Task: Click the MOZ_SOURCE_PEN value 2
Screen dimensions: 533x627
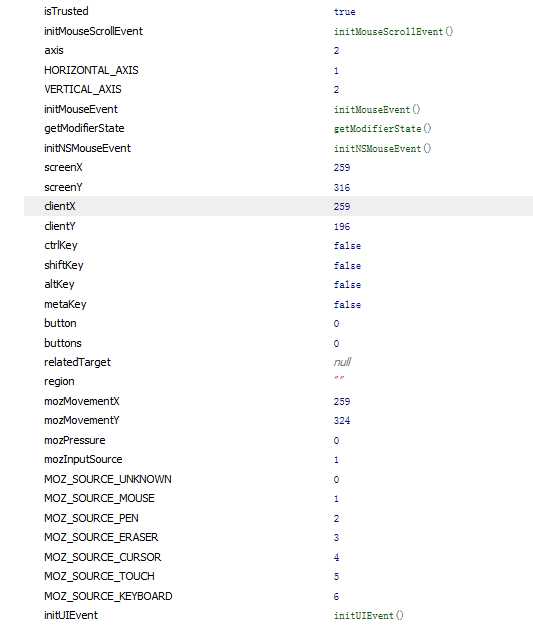Action: (x=336, y=519)
